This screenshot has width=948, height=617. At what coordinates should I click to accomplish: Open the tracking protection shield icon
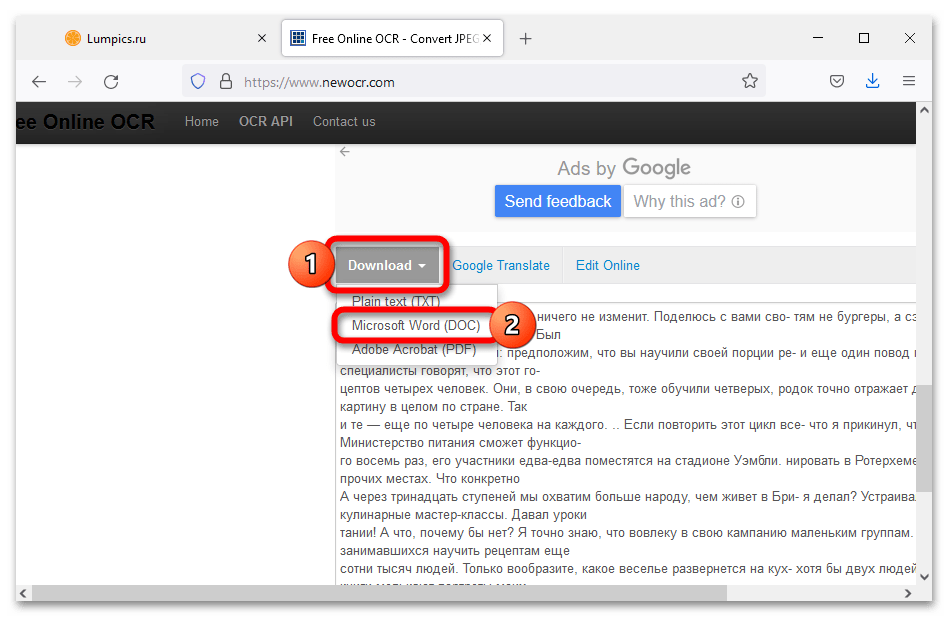pyautogui.click(x=198, y=82)
